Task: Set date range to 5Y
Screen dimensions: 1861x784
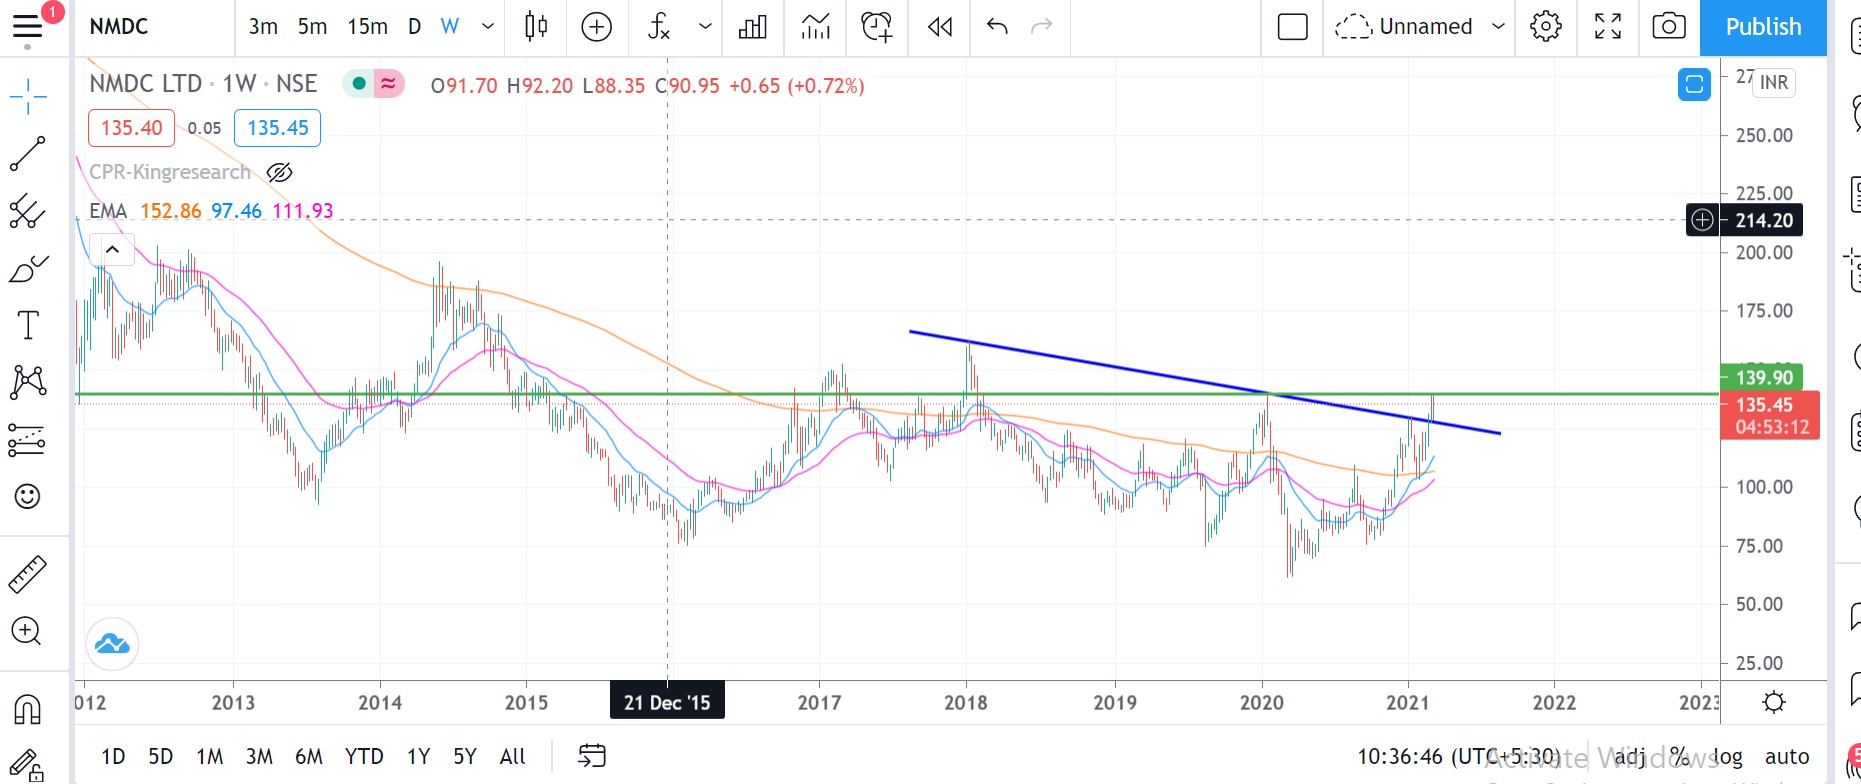Action: tap(465, 757)
